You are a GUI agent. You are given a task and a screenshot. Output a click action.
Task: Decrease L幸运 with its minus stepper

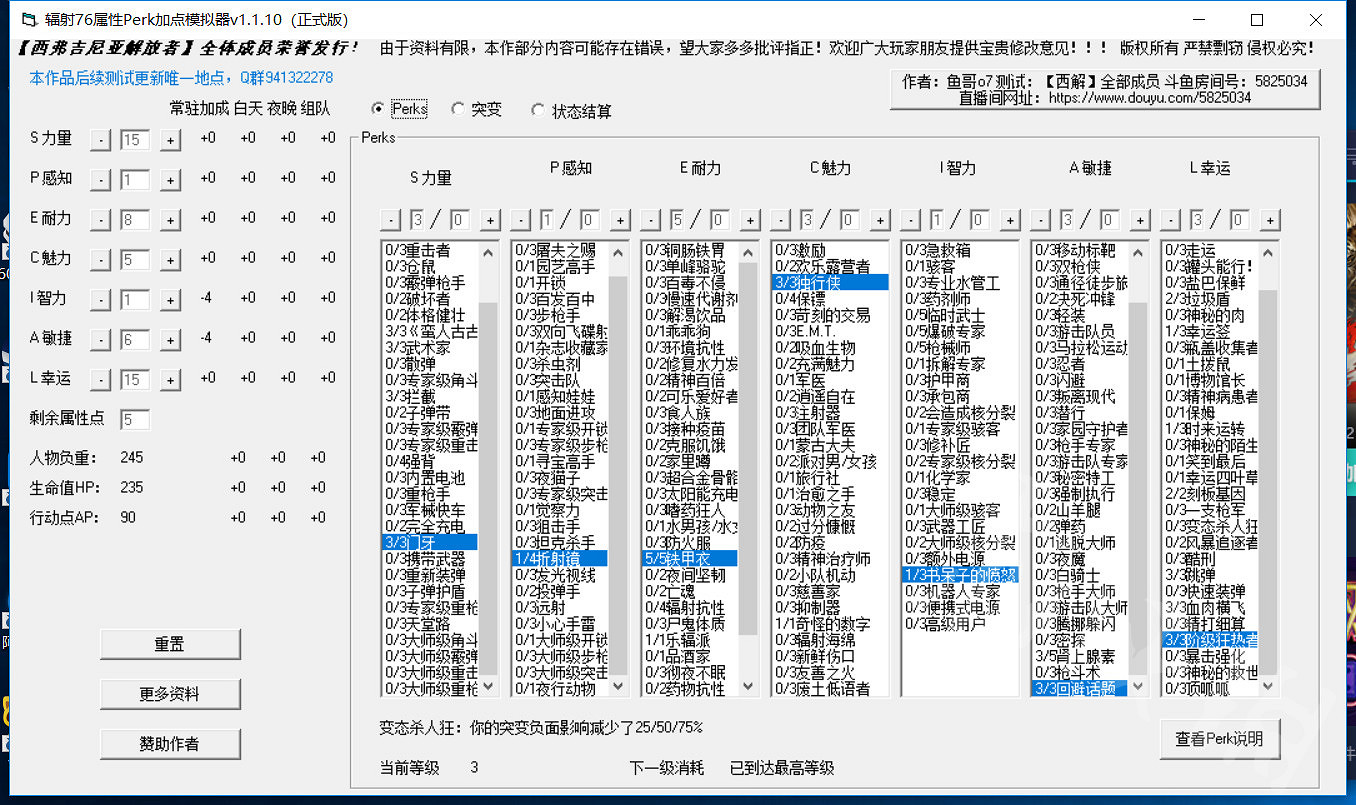tap(99, 380)
